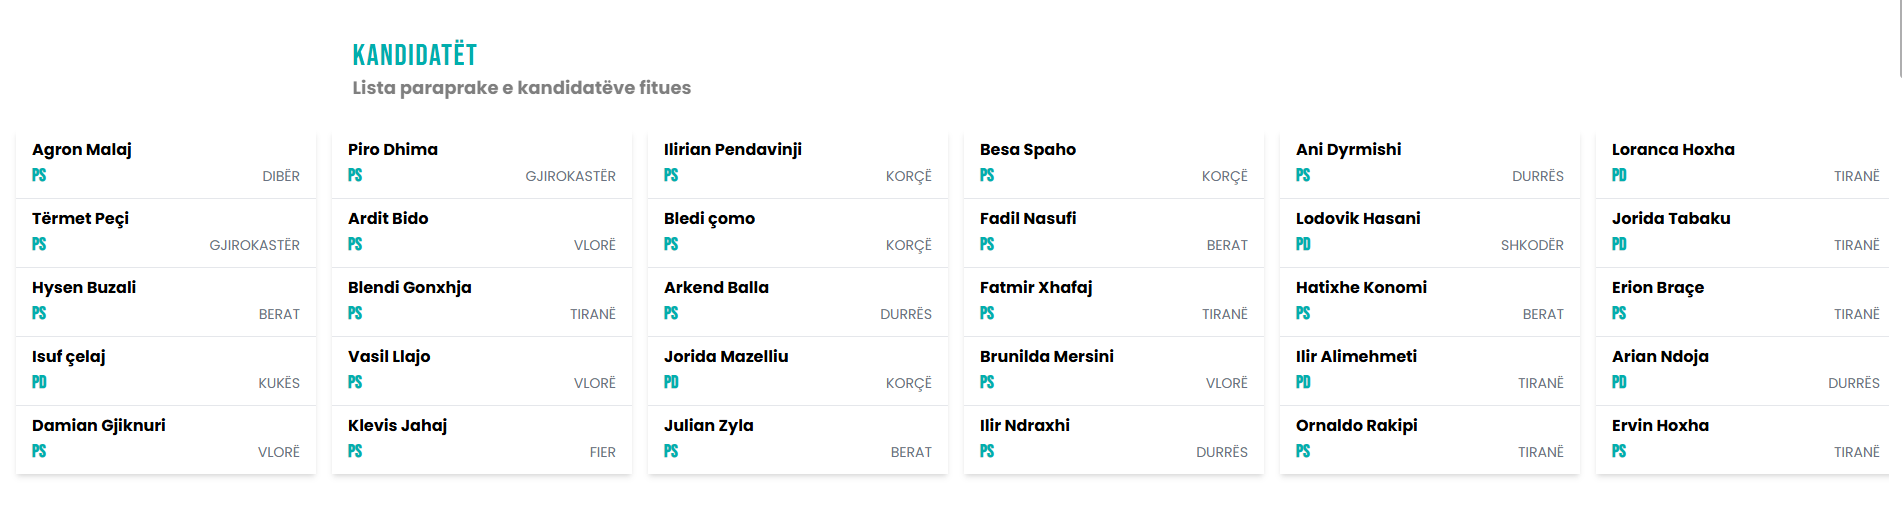
Task: Click the PD badge under Lodovik Hasani
Action: [x=1303, y=245]
